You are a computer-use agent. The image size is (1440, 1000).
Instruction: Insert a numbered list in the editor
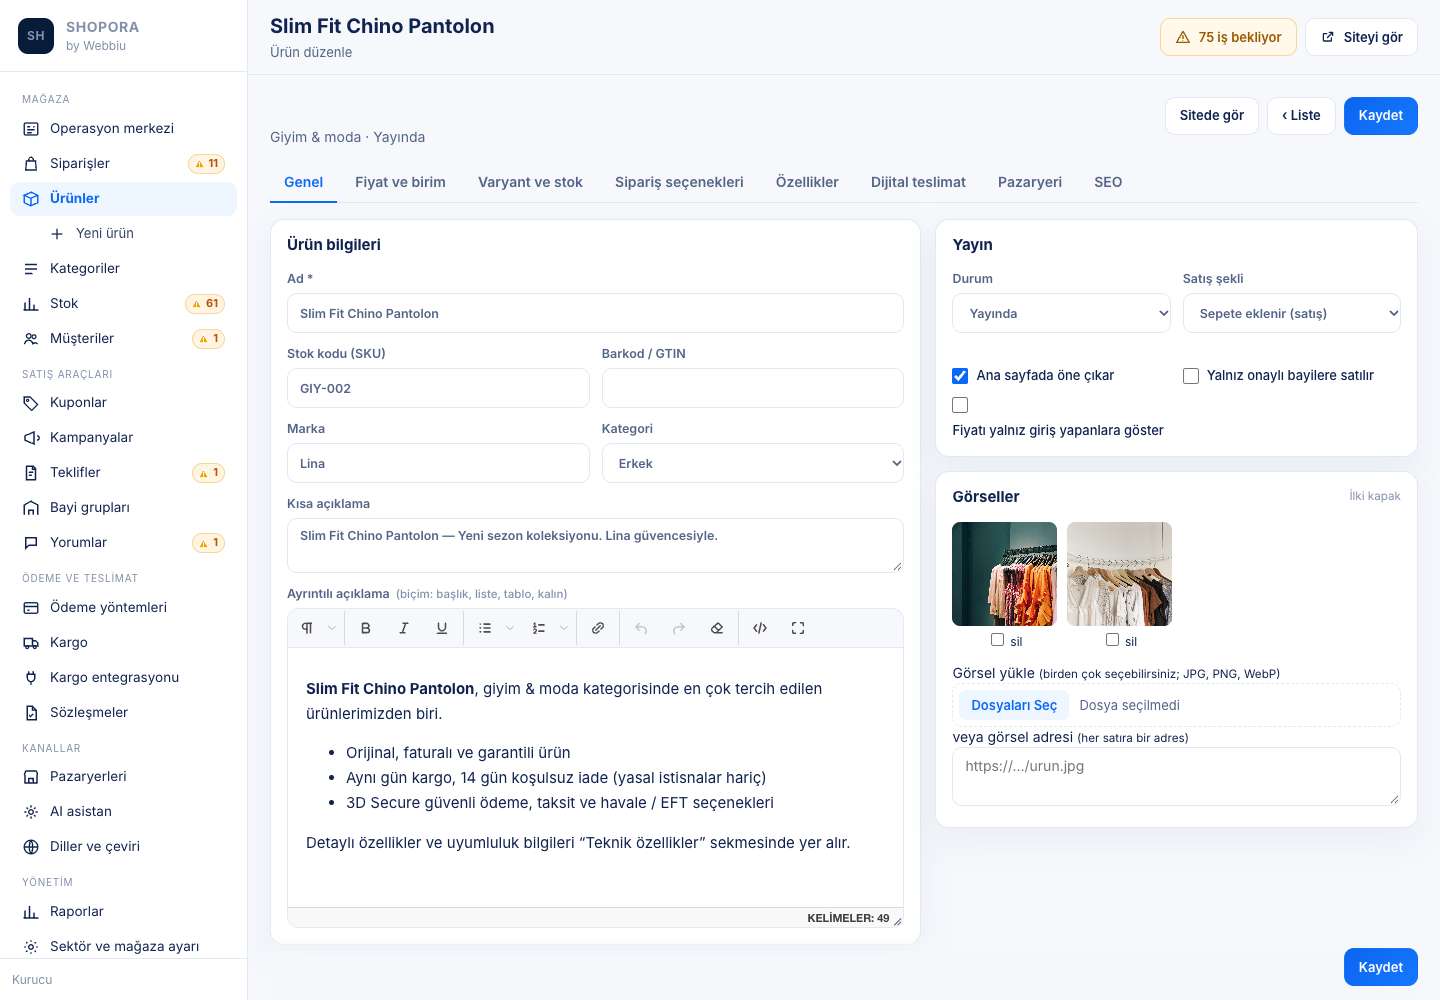pyautogui.click(x=539, y=628)
